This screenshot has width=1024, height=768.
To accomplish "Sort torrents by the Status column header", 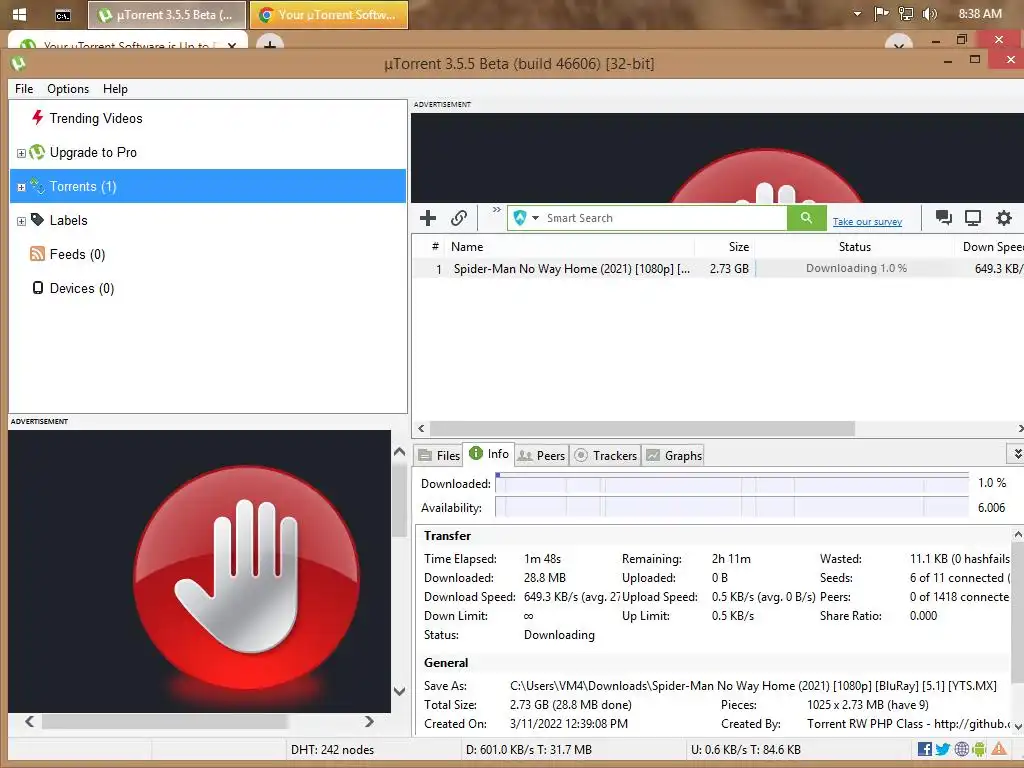I will click(855, 247).
